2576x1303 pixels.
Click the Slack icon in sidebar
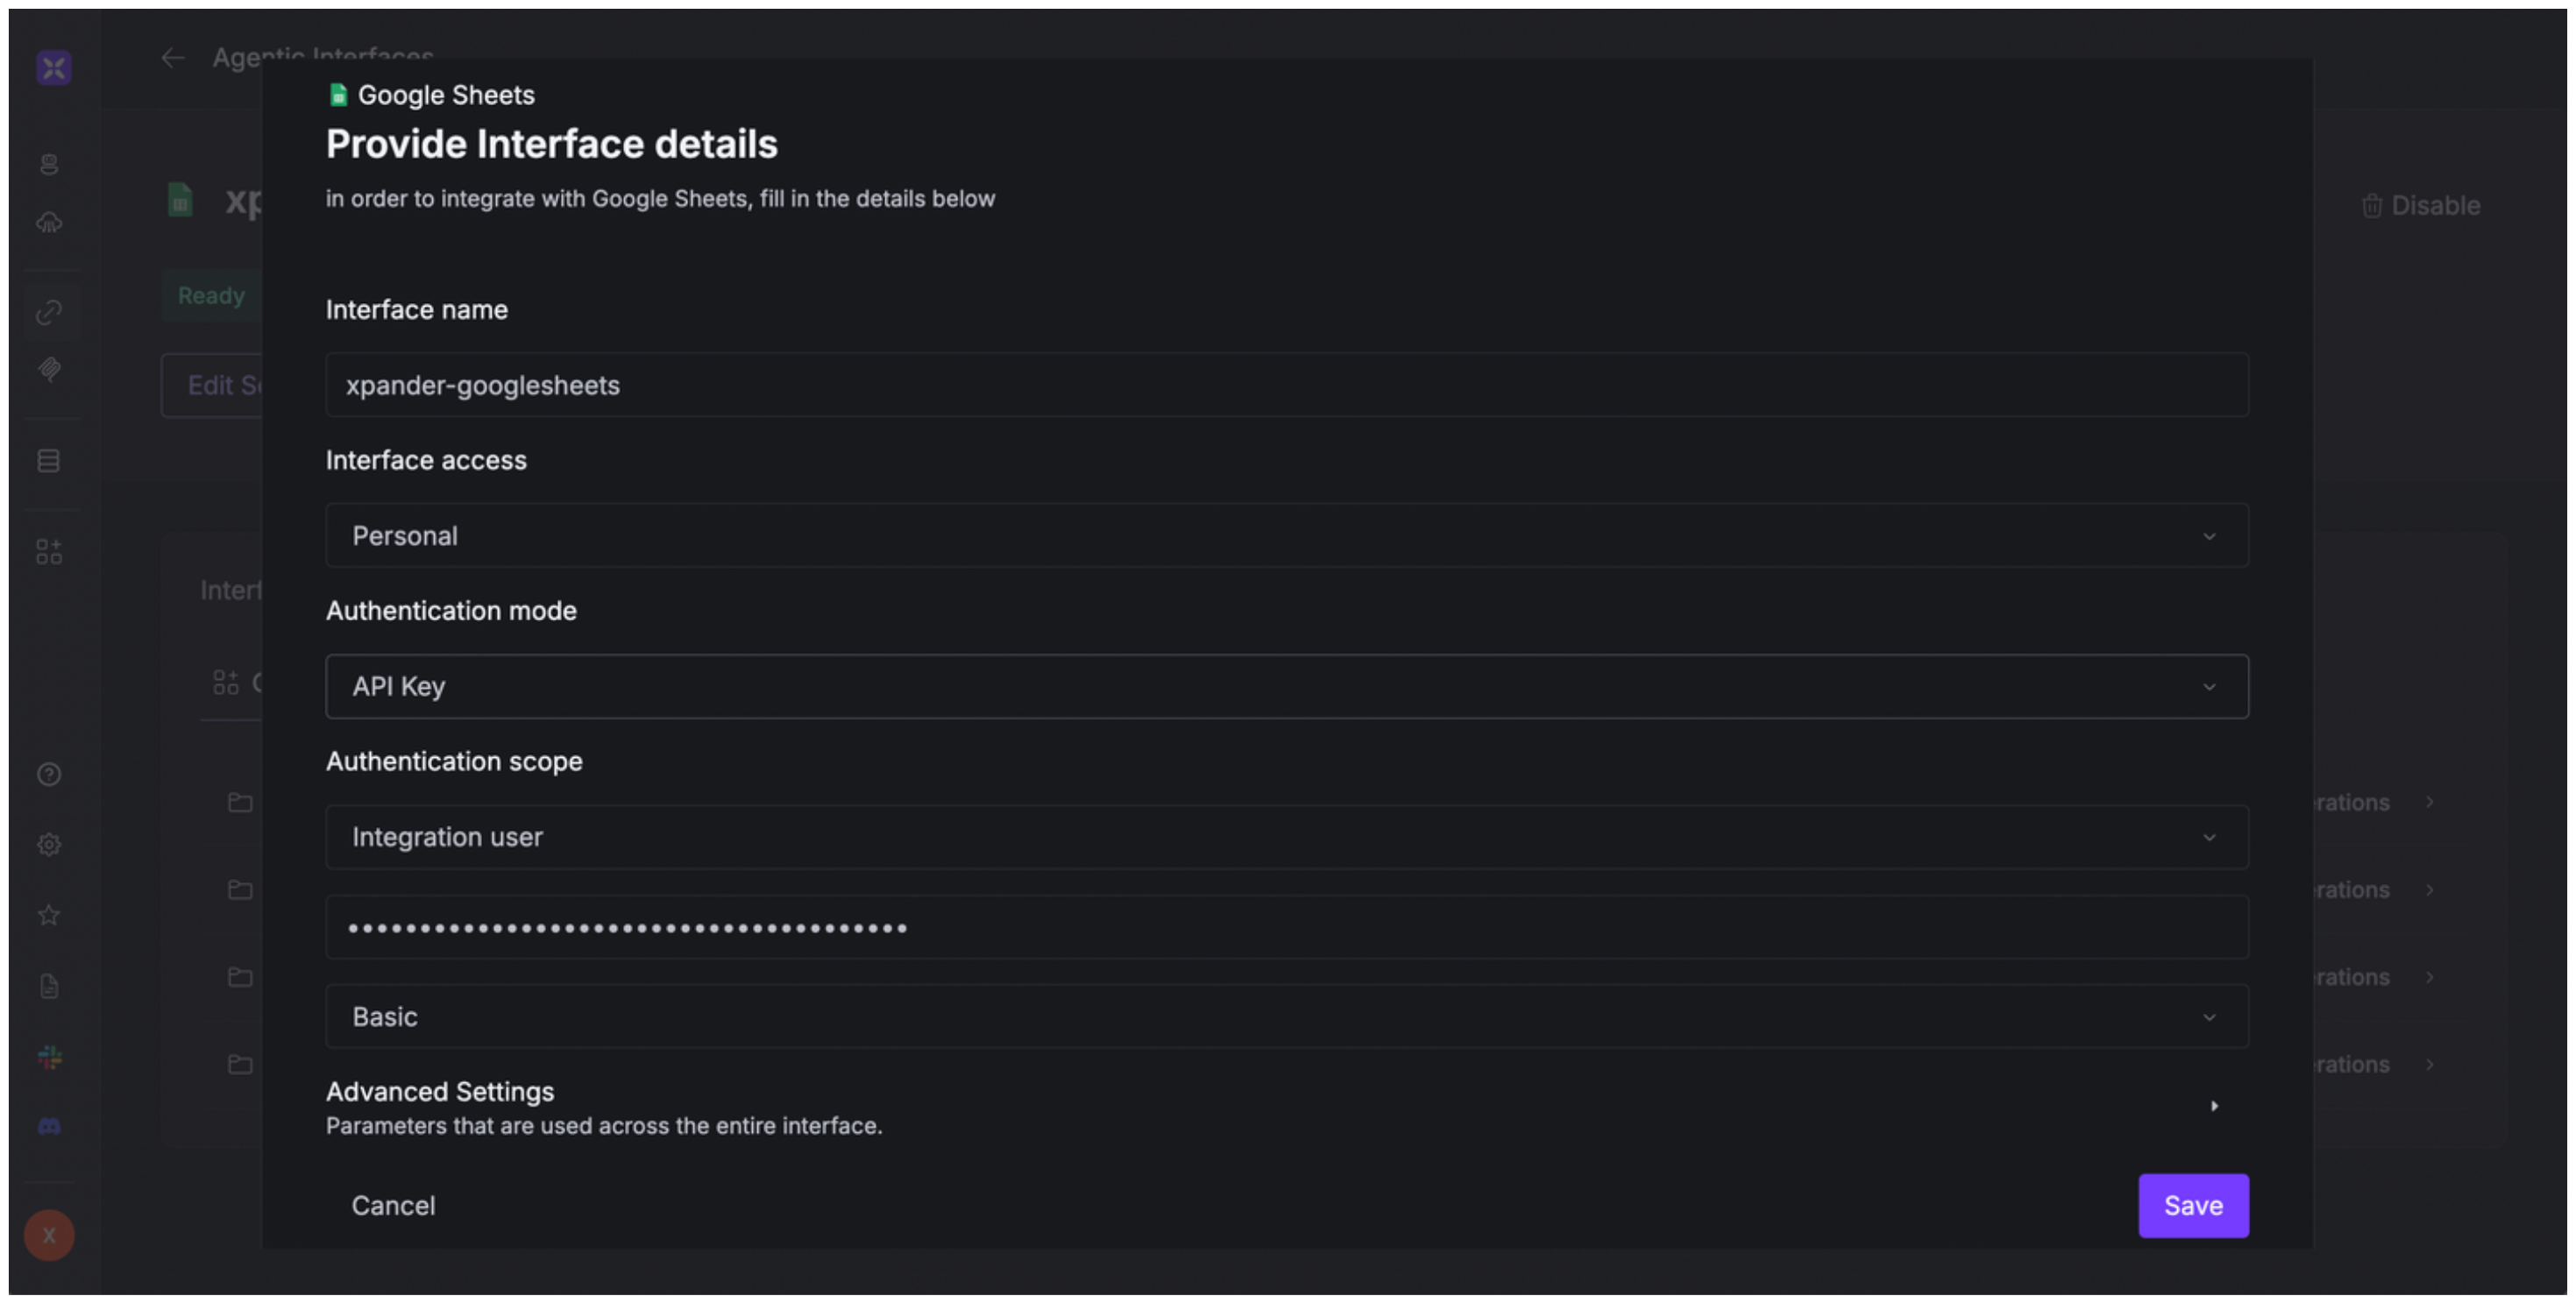[49, 1057]
